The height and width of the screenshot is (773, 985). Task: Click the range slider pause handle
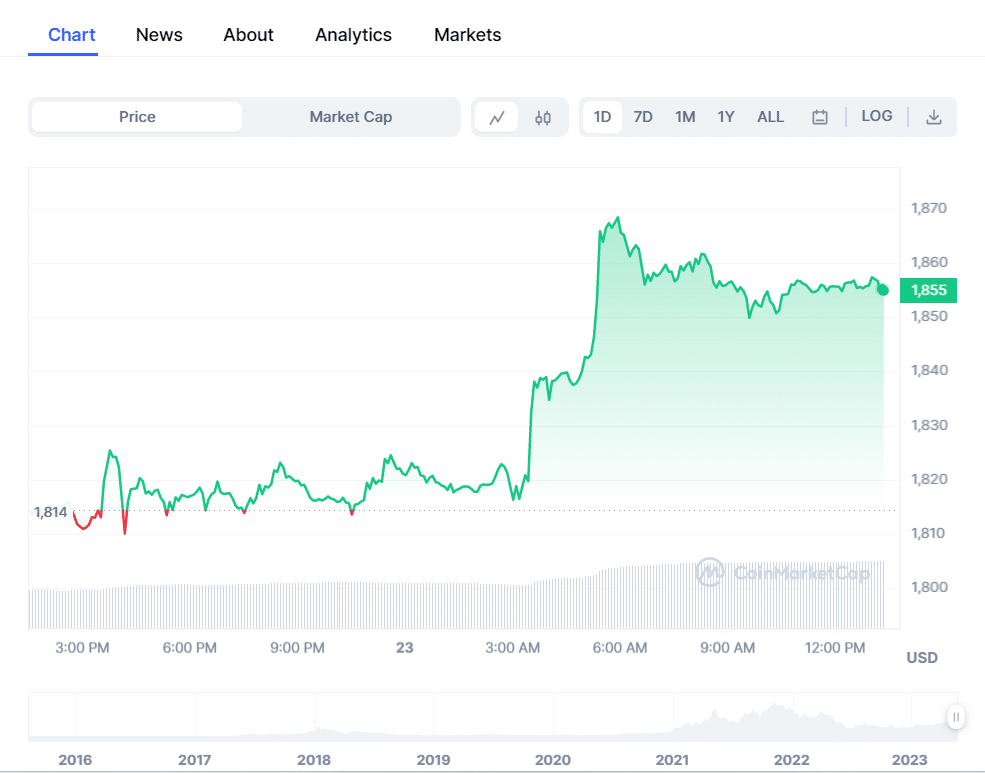coord(956,717)
